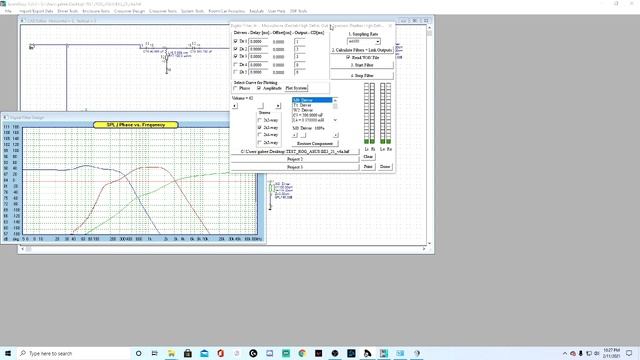Click the Start Filter button
Screen dimensions: 640x360
point(362,65)
